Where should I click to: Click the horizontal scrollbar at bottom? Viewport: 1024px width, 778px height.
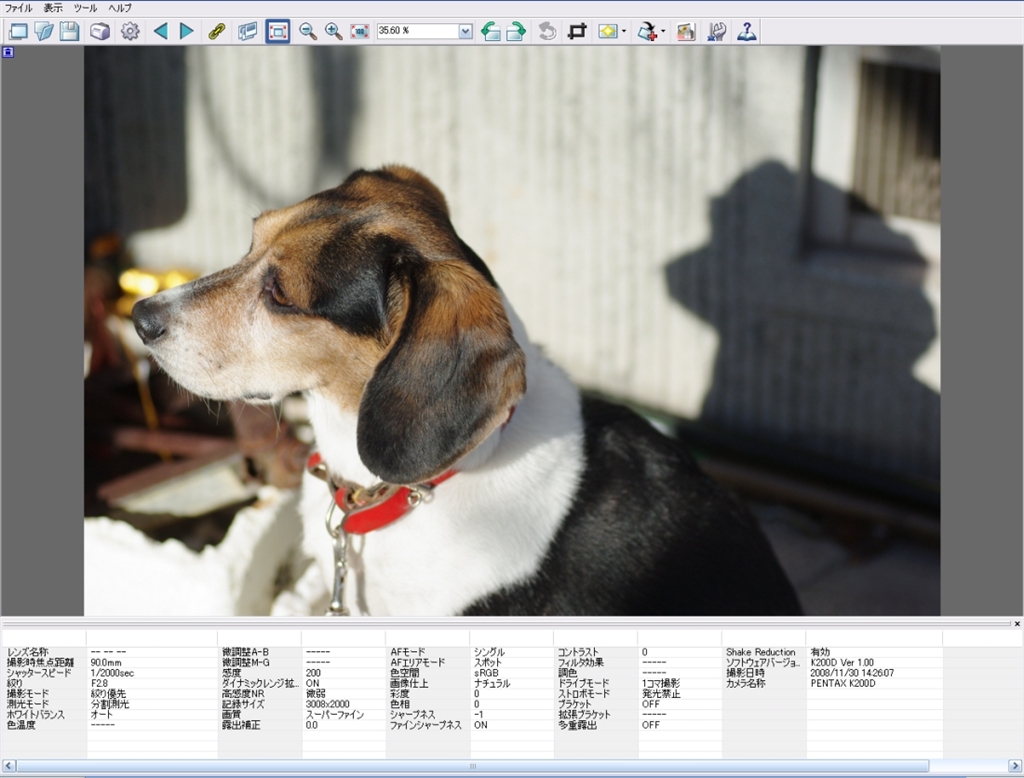[472, 766]
